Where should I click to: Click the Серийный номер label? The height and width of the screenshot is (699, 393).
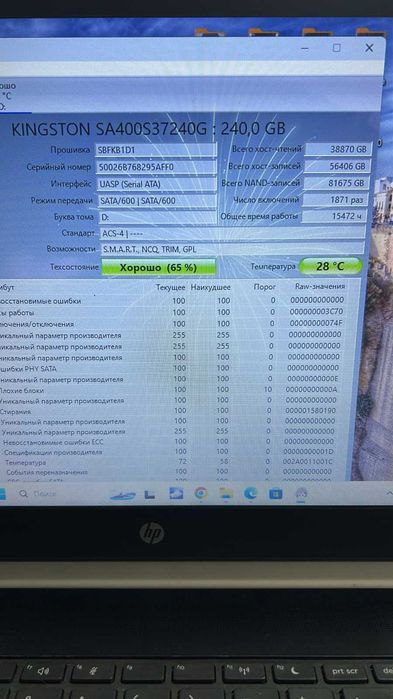tap(60, 167)
